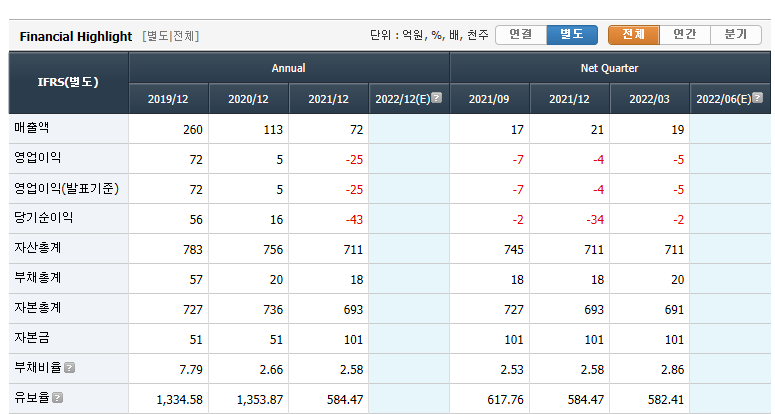Click the 736 total equity value
The width and height of the screenshot is (775, 414).
pyautogui.click(x=273, y=310)
